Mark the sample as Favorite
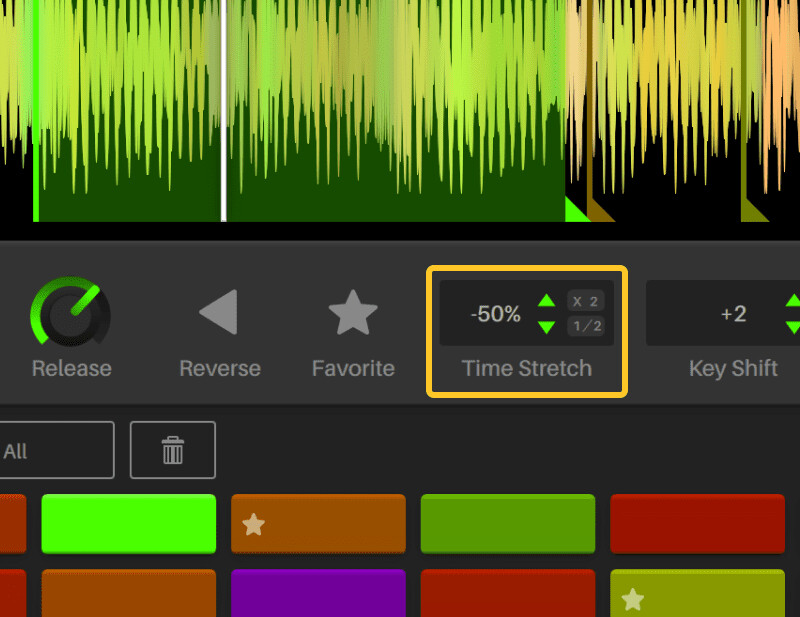This screenshot has height=617, width=800. 353,313
